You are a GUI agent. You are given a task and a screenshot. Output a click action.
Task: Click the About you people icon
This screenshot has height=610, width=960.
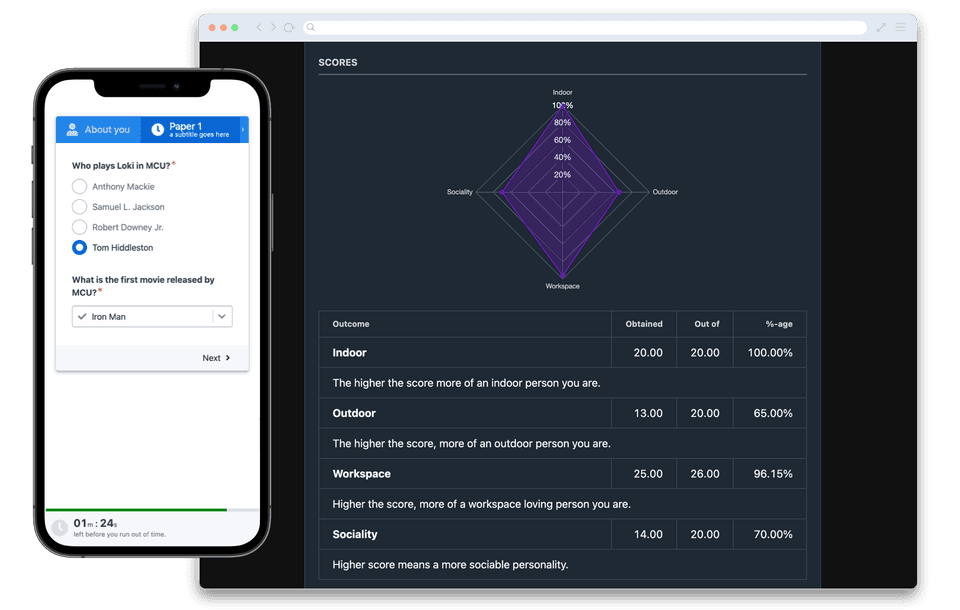click(x=72, y=129)
